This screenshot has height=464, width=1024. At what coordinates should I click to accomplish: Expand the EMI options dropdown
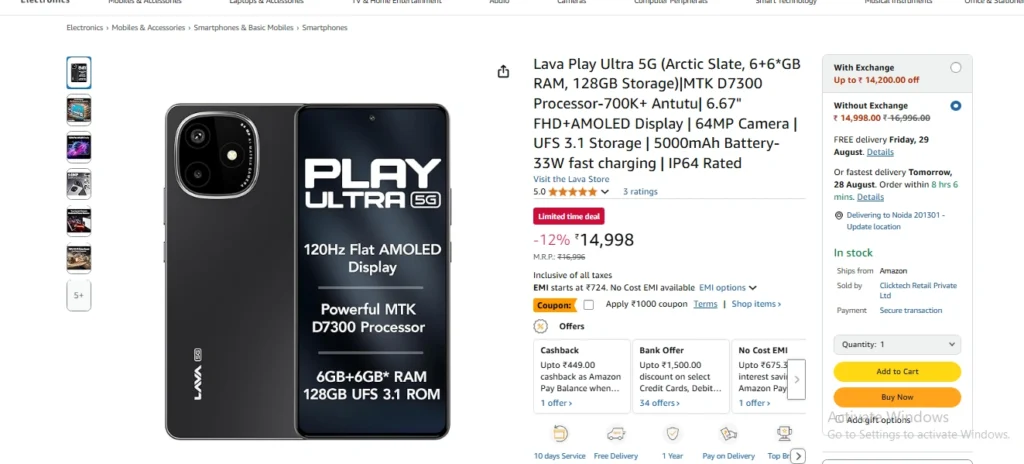pyautogui.click(x=727, y=288)
